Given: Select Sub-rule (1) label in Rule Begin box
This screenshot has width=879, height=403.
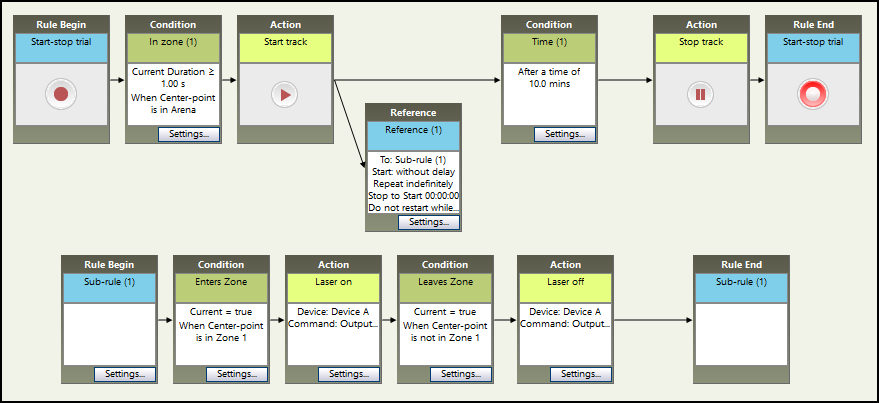Looking at the screenshot, I should click(x=109, y=282).
